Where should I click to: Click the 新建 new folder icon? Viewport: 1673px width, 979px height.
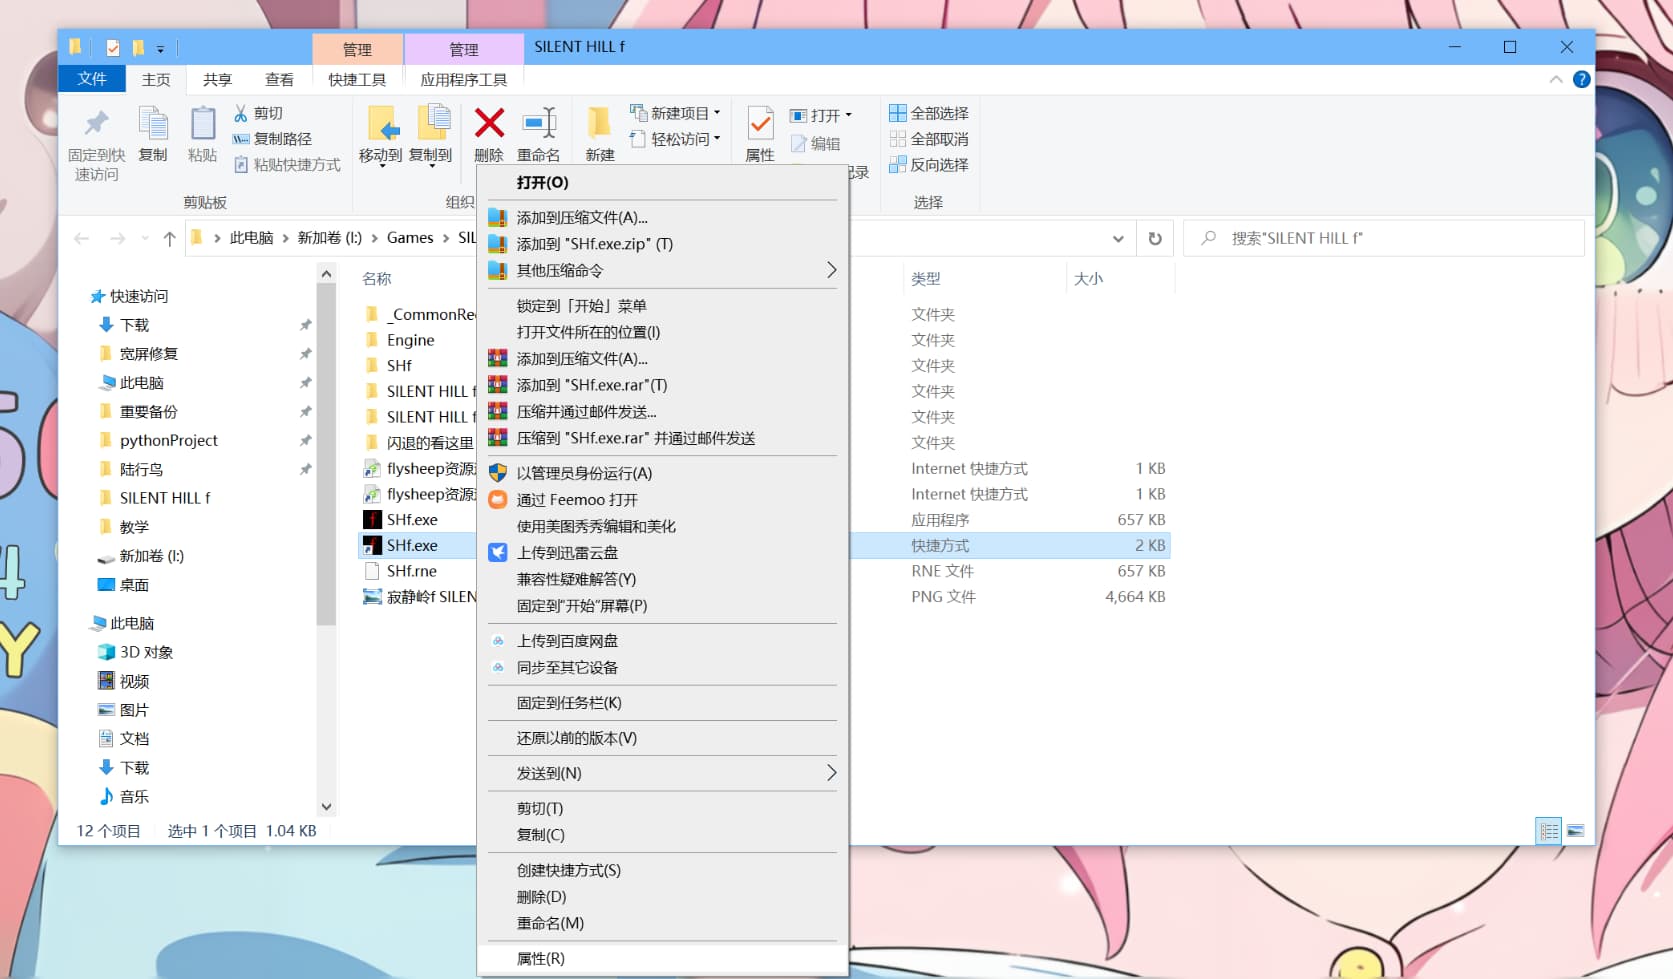coord(599,123)
